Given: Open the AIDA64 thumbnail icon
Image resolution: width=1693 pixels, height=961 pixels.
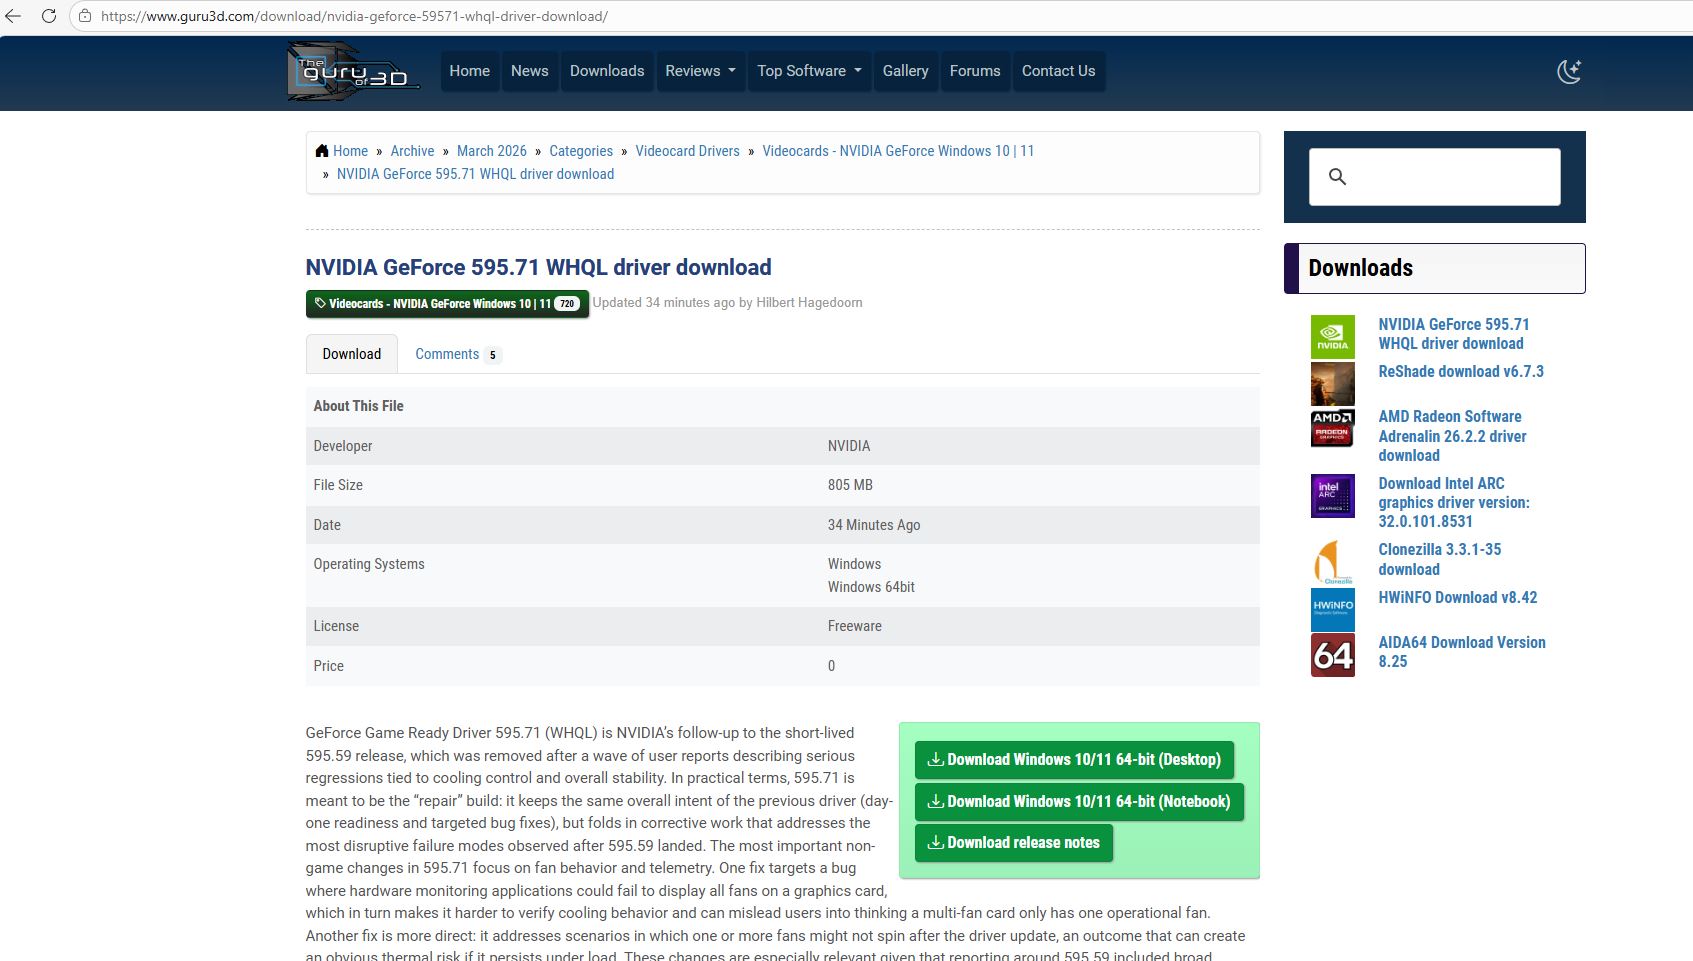Looking at the screenshot, I should (x=1333, y=655).
